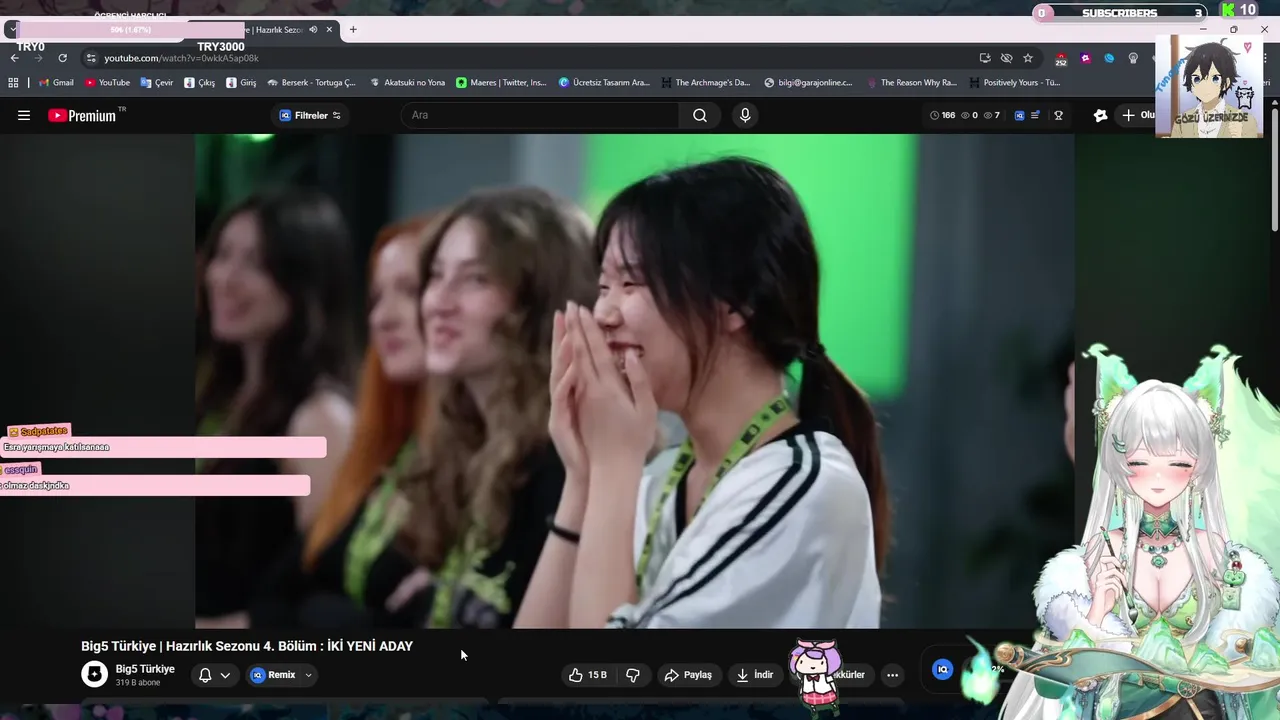
Task: Open the bilgi@garajonline bookmark
Action: pyautogui.click(x=808, y=83)
